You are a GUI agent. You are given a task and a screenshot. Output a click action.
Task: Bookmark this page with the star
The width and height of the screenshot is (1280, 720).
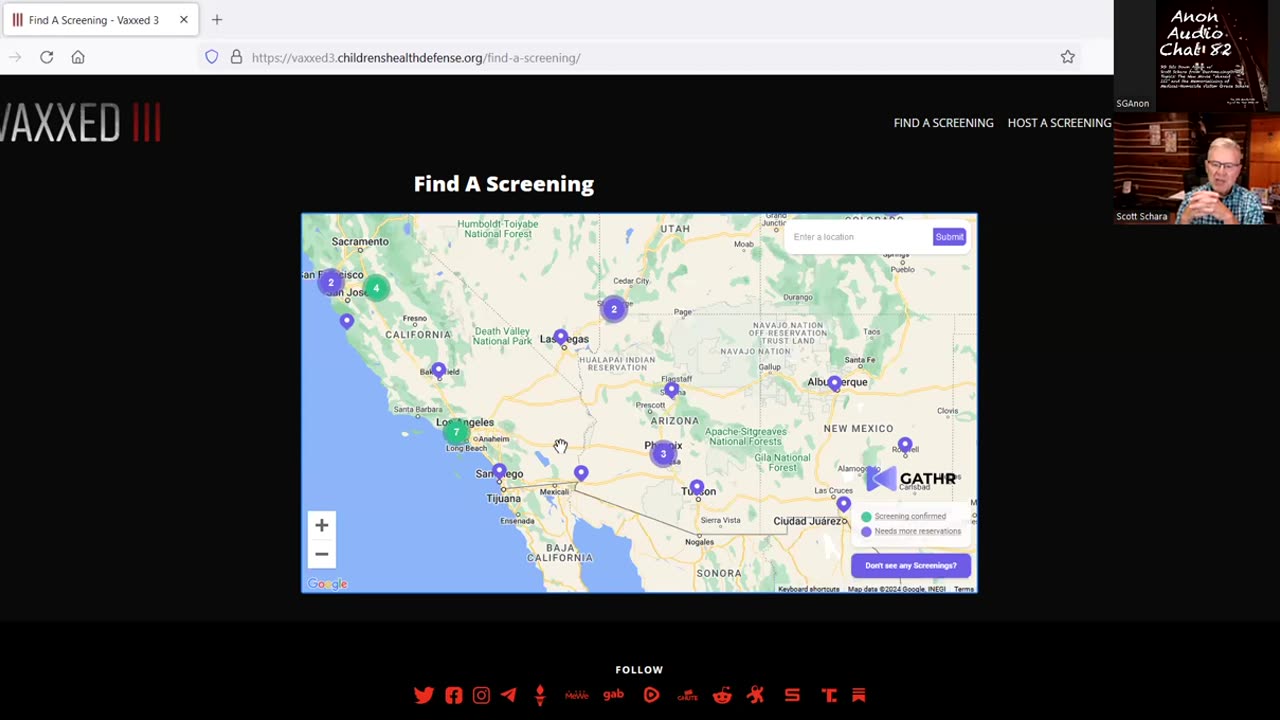tap(1068, 57)
